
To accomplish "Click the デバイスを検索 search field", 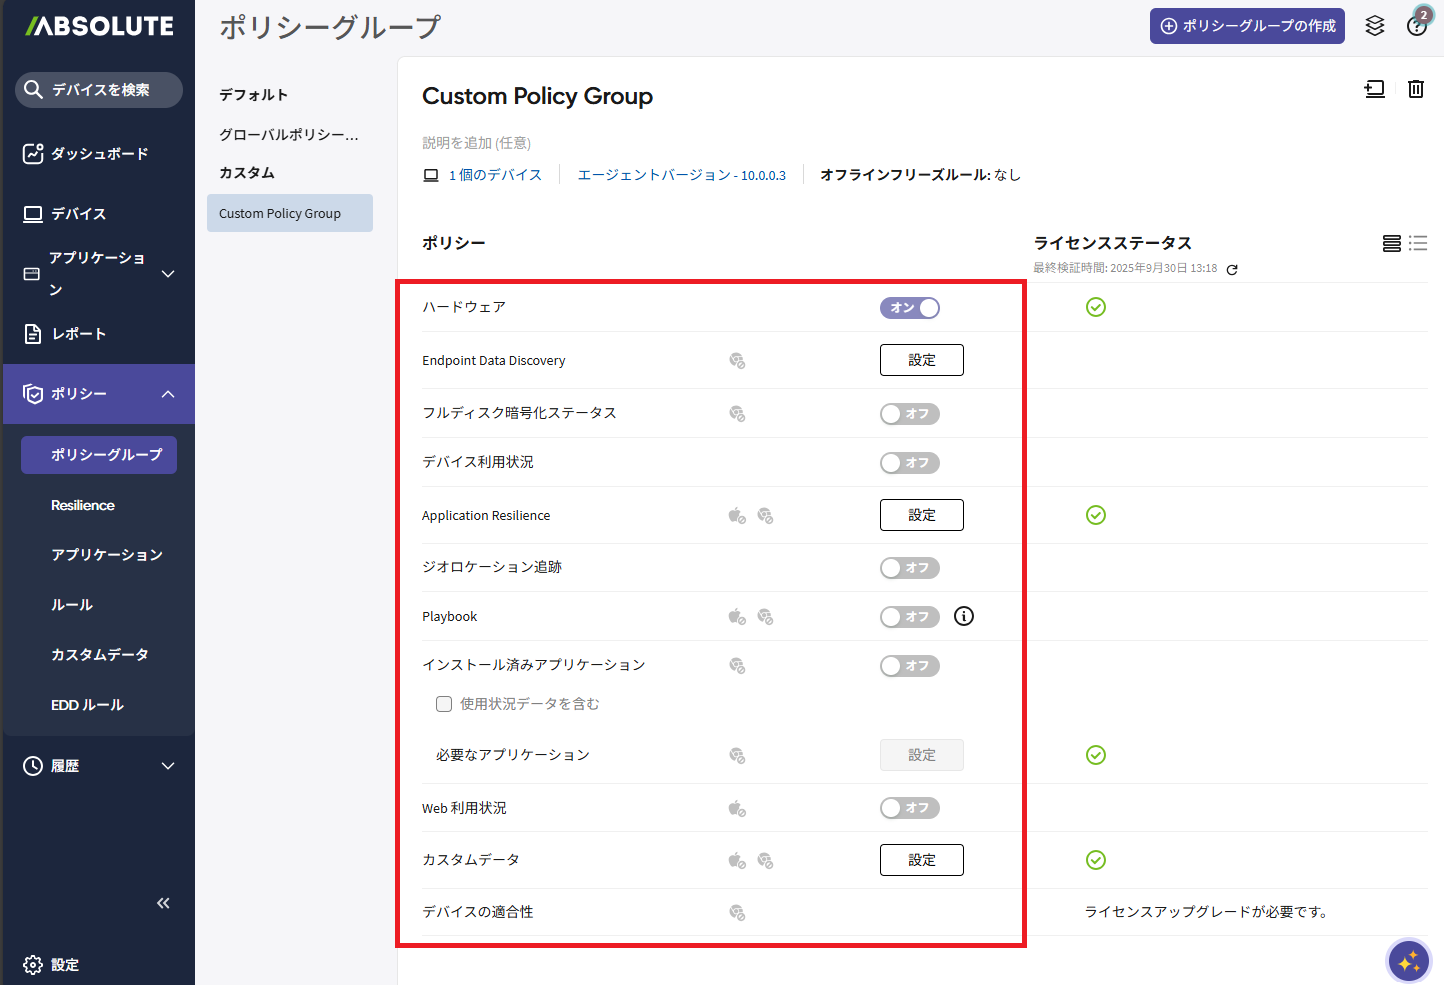I will point(99,90).
